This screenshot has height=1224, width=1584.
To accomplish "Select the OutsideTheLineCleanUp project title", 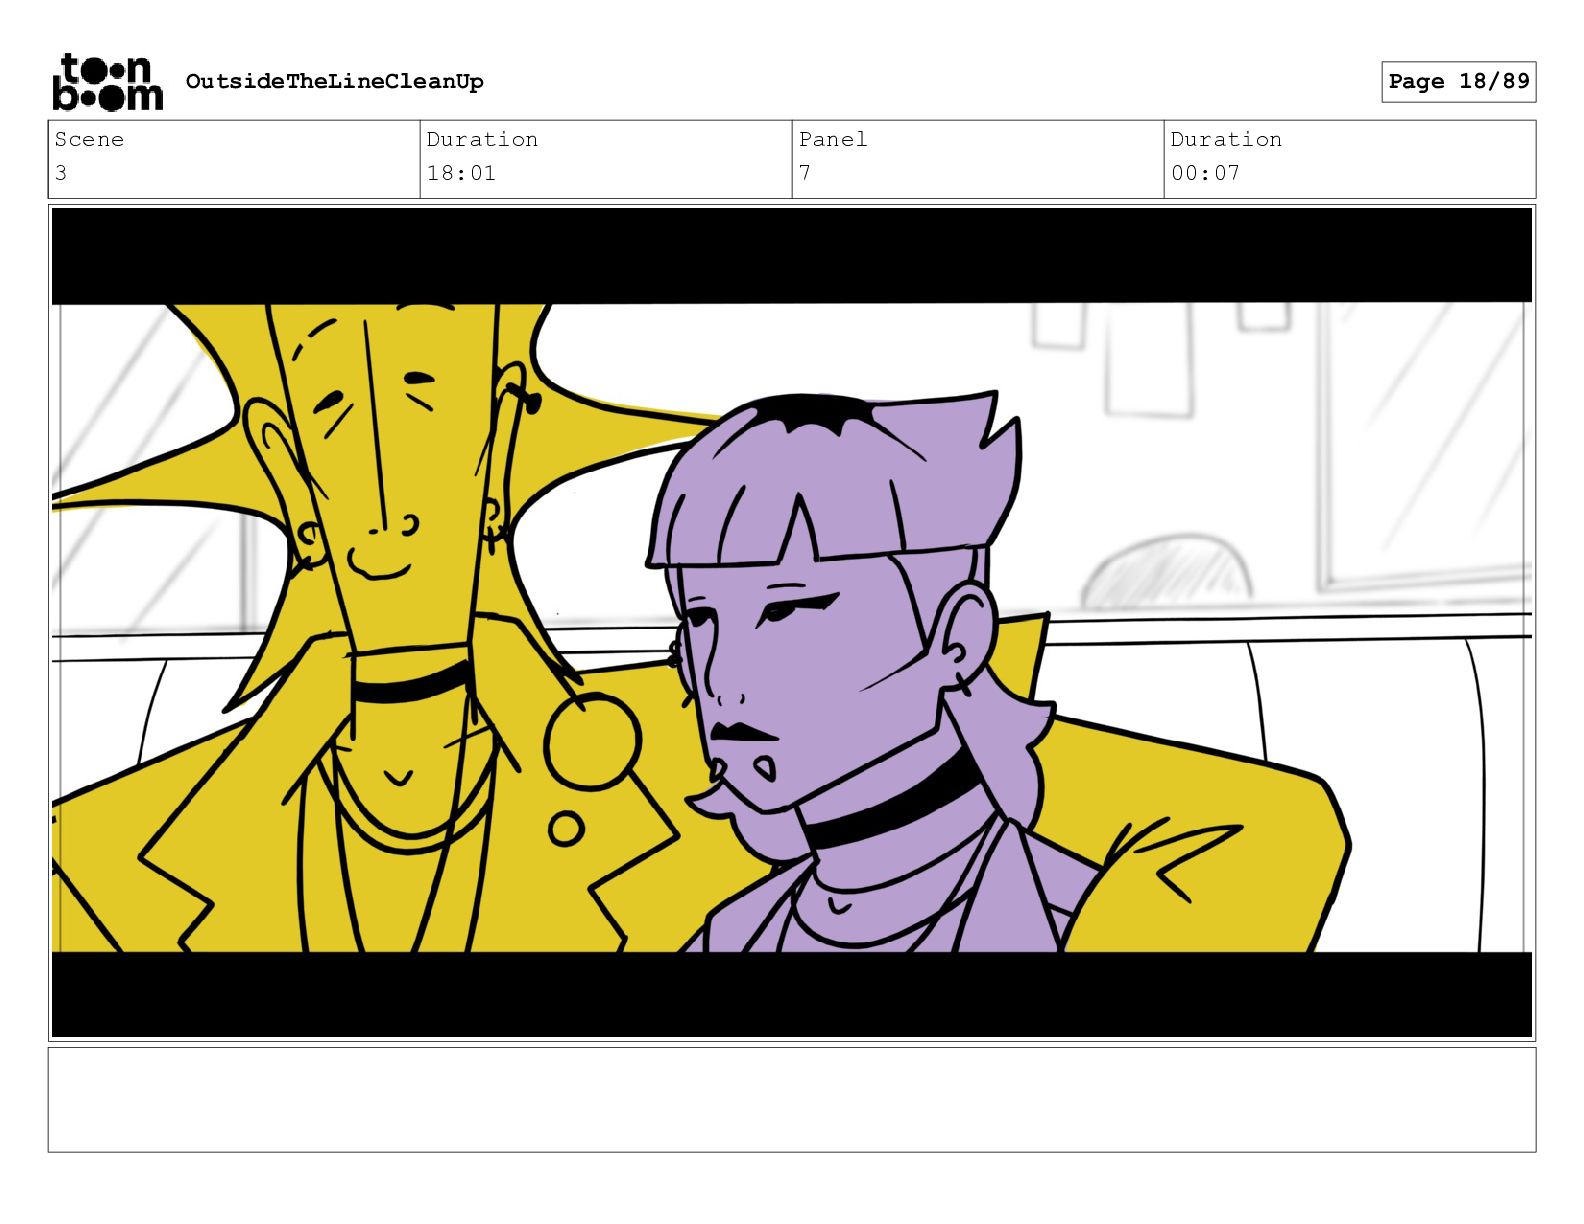I will tap(334, 81).
